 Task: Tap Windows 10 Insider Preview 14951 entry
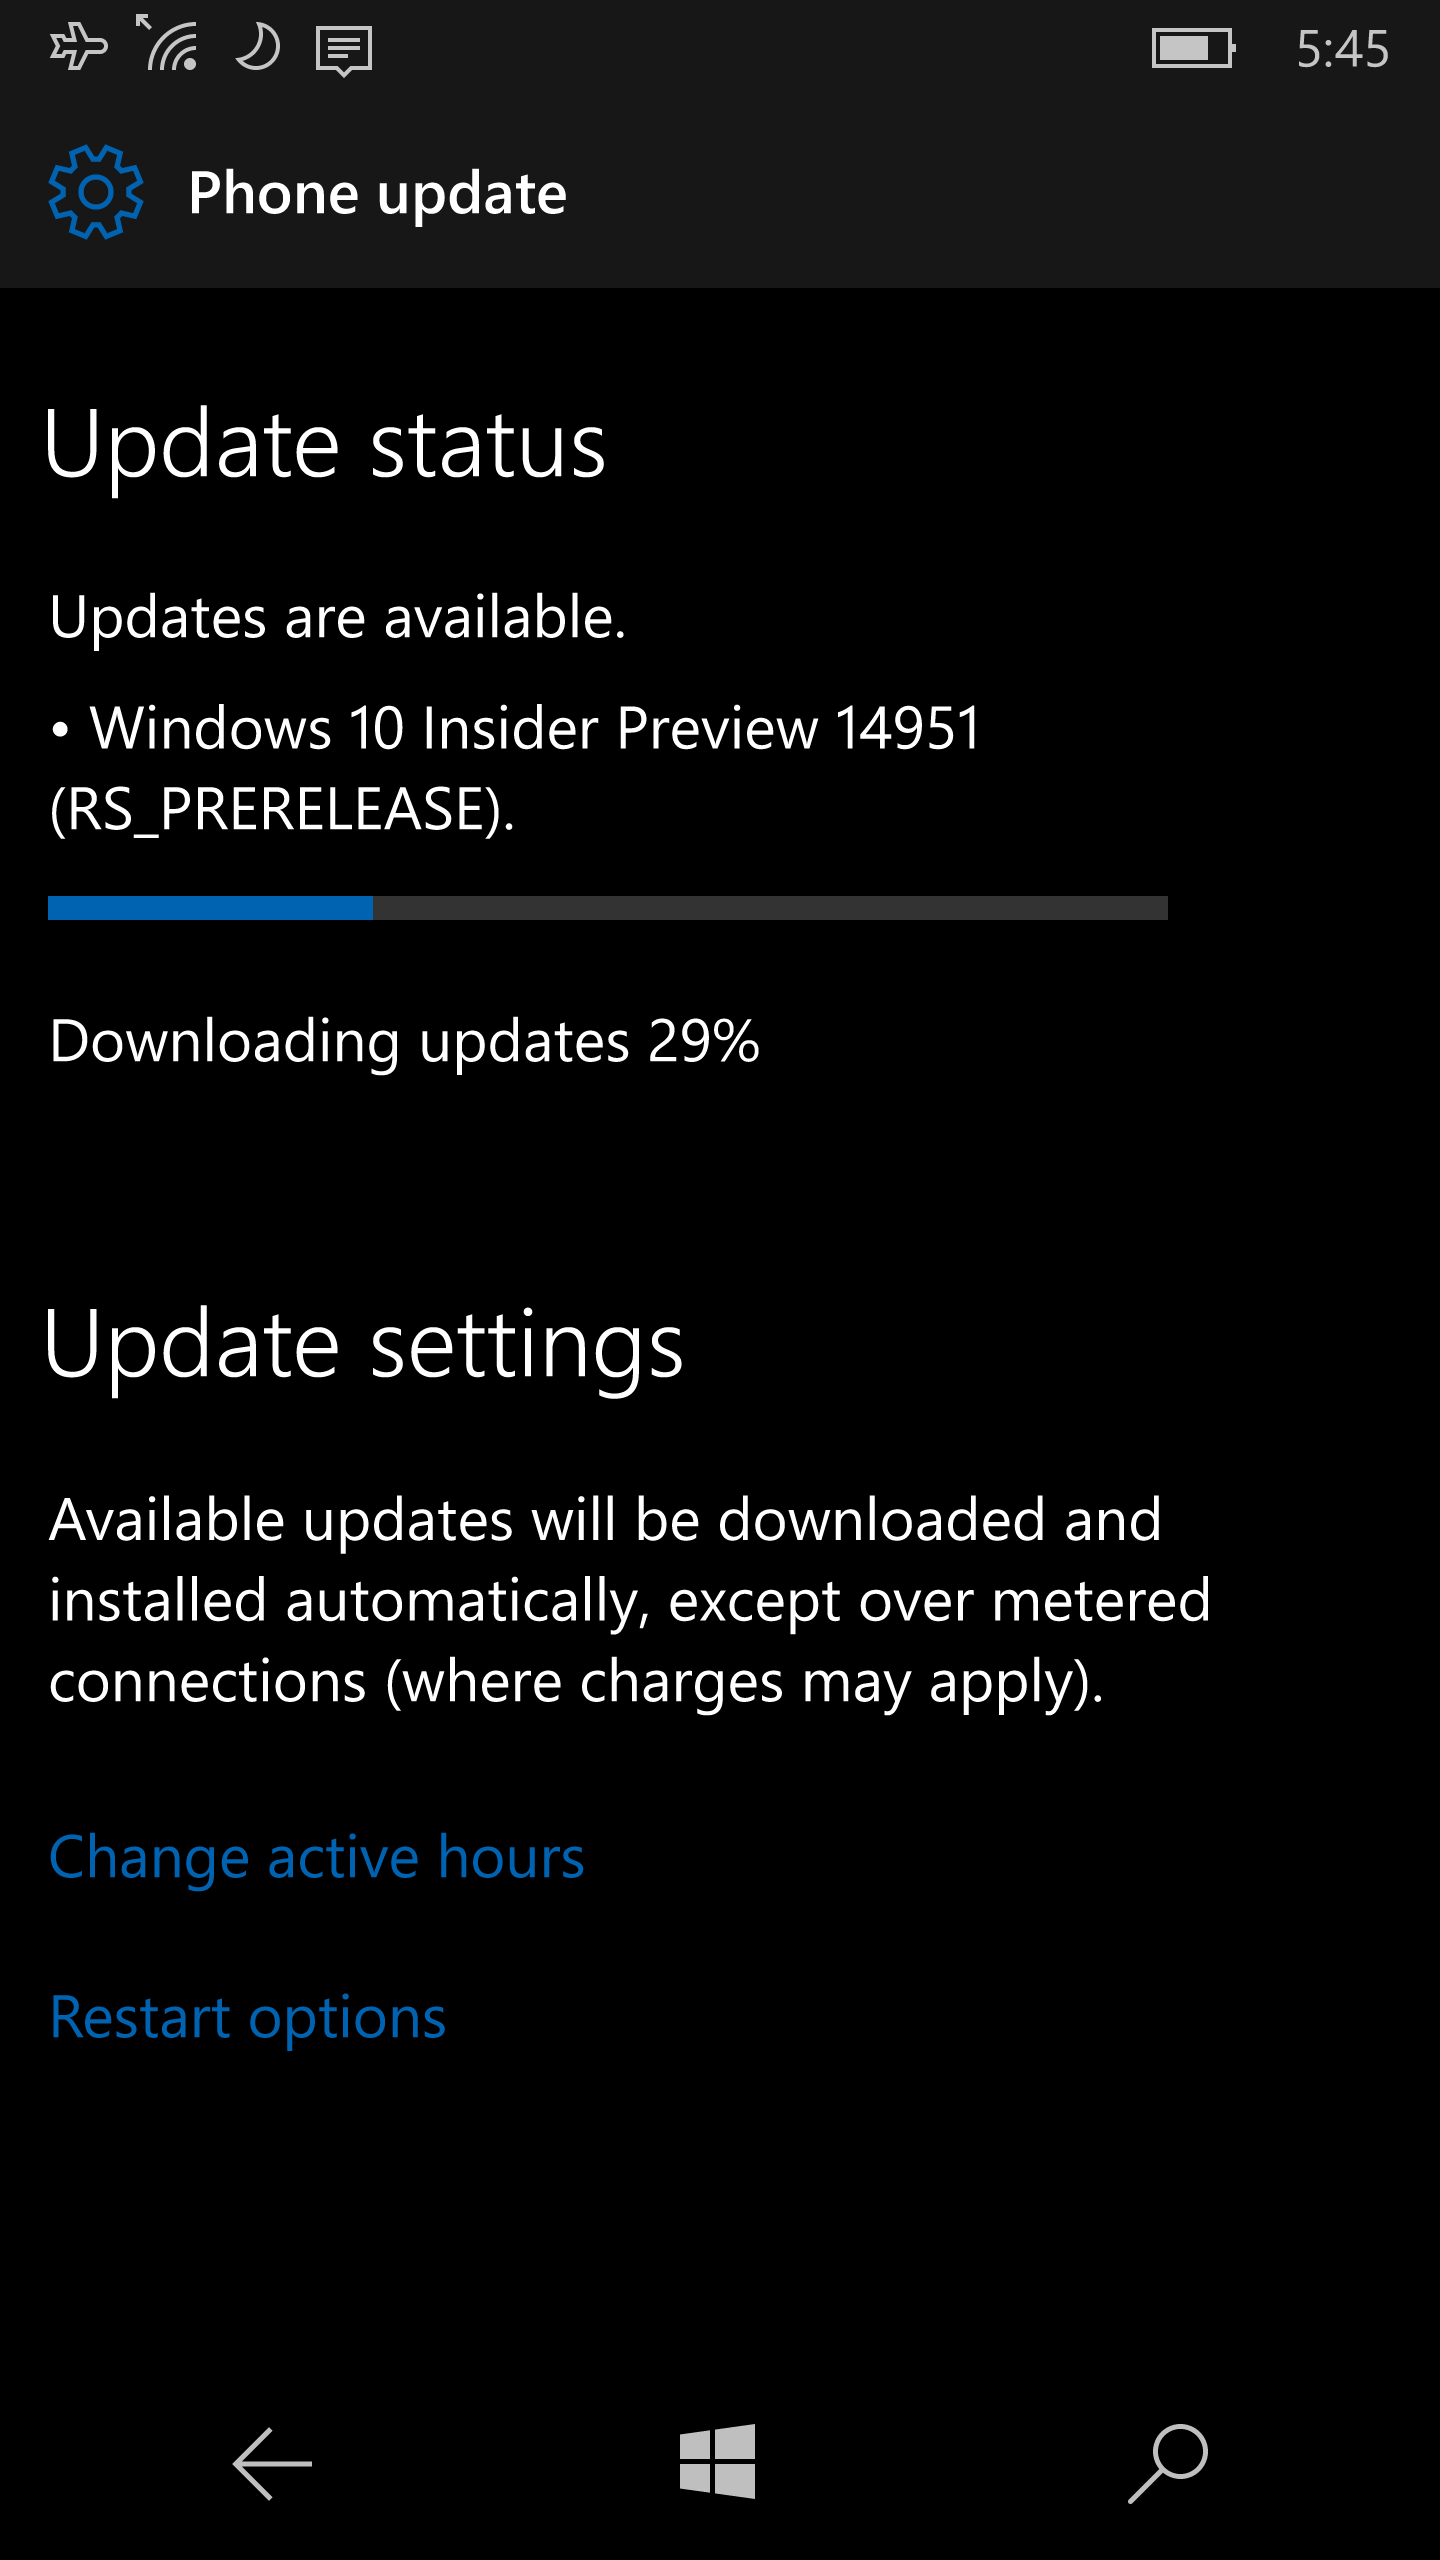516,768
